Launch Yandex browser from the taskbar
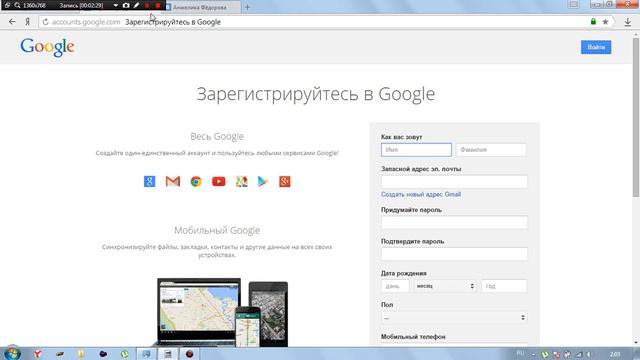640x360 pixels. tap(38, 354)
